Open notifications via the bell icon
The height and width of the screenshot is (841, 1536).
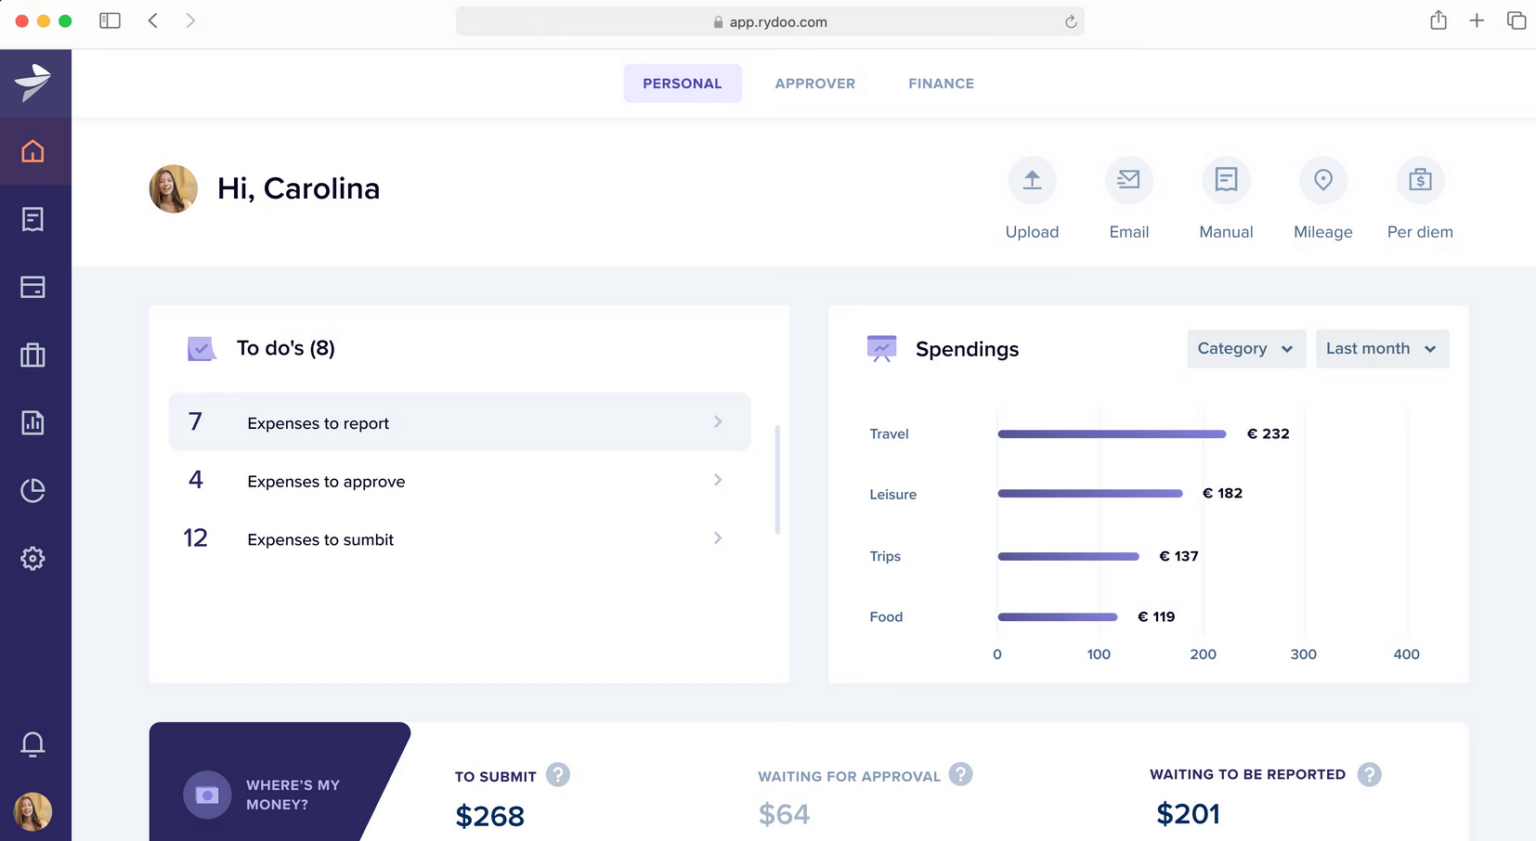pos(33,744)
